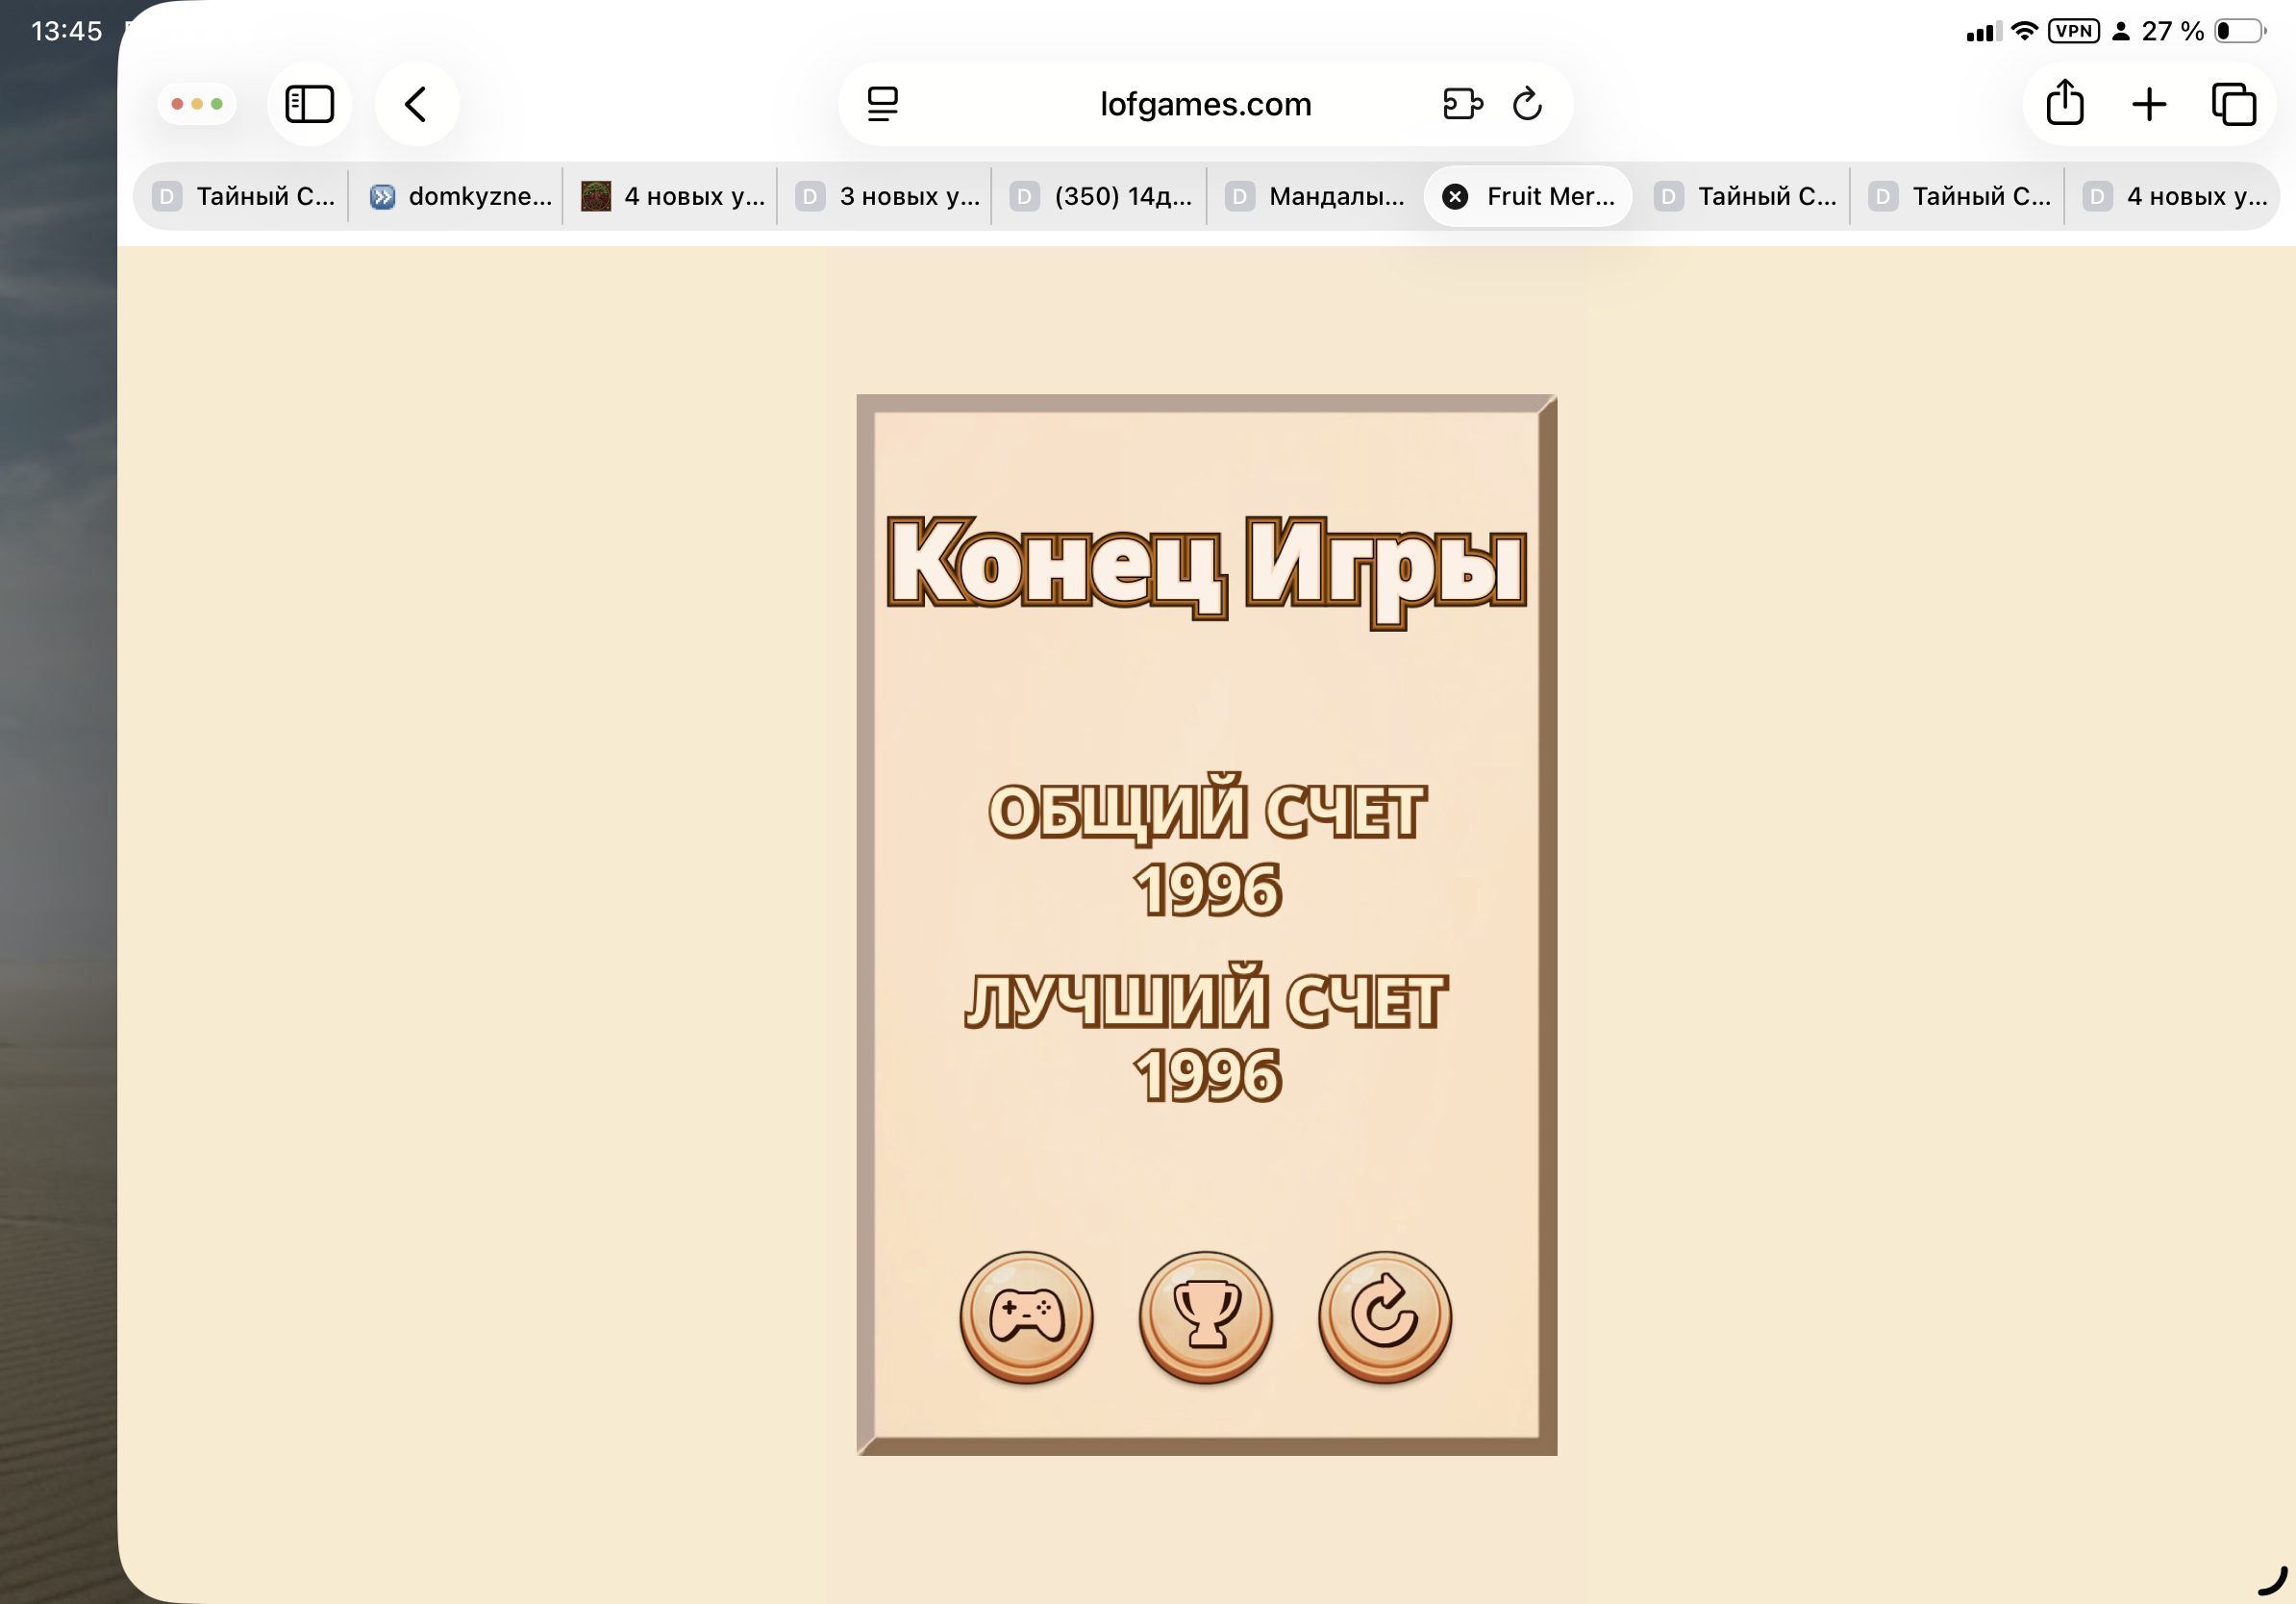The height and width of the screenshot is (1604, 2296).
Task: Switch to the Мандалы tab
Action: (x=1317, y=197)
